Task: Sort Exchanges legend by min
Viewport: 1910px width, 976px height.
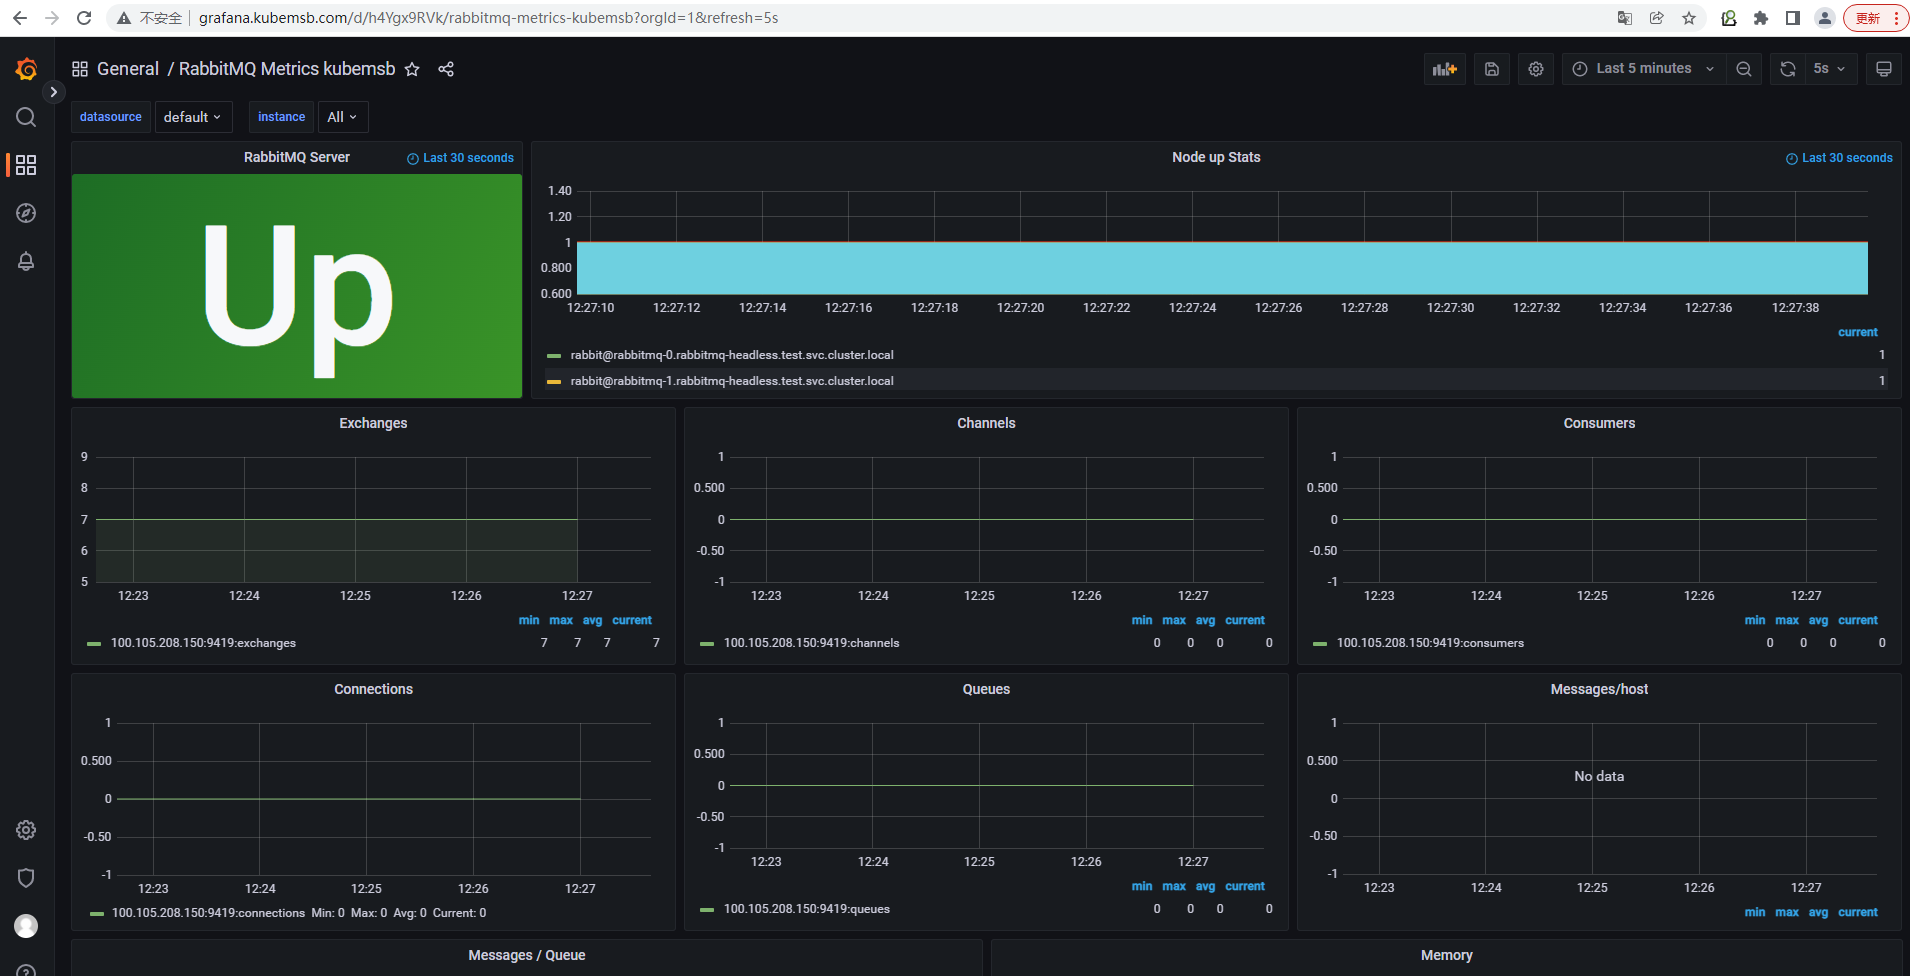Action: tap(529, 620)
